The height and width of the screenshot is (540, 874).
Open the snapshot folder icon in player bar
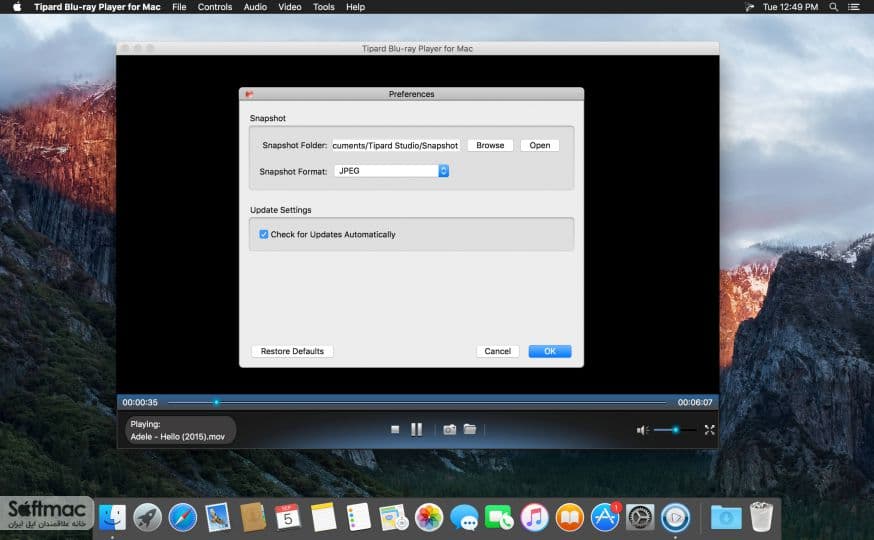coord(470,429)
